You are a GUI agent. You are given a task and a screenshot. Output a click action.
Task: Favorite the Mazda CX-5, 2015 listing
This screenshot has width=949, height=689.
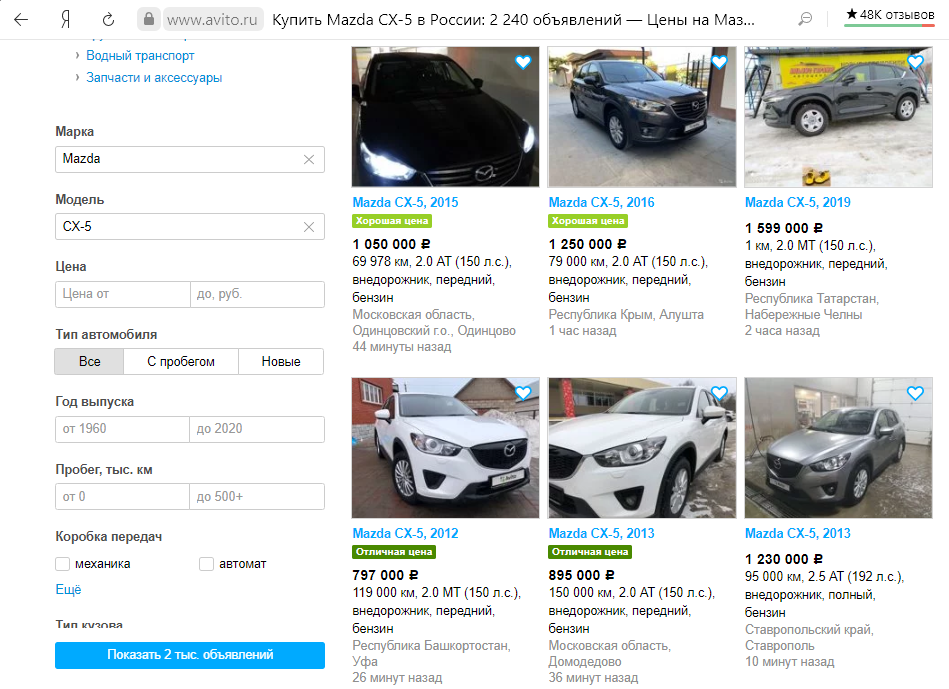tap(523, 62)
